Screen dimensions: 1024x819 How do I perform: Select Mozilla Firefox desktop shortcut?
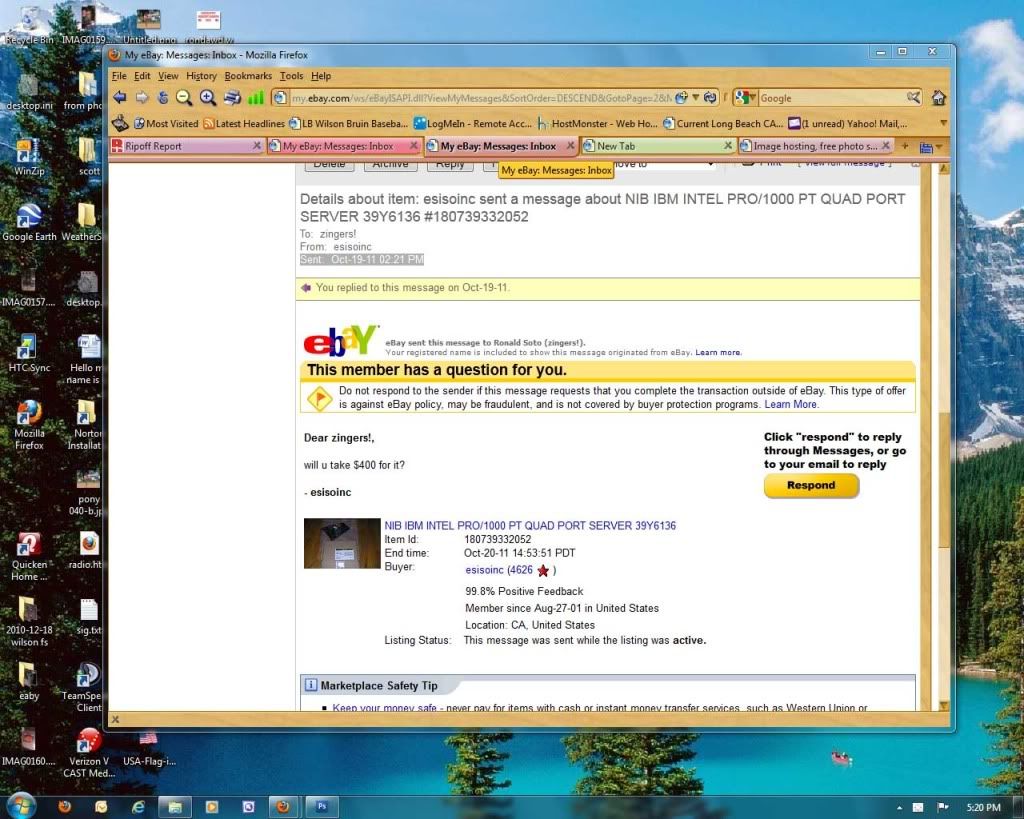(29, 425)
